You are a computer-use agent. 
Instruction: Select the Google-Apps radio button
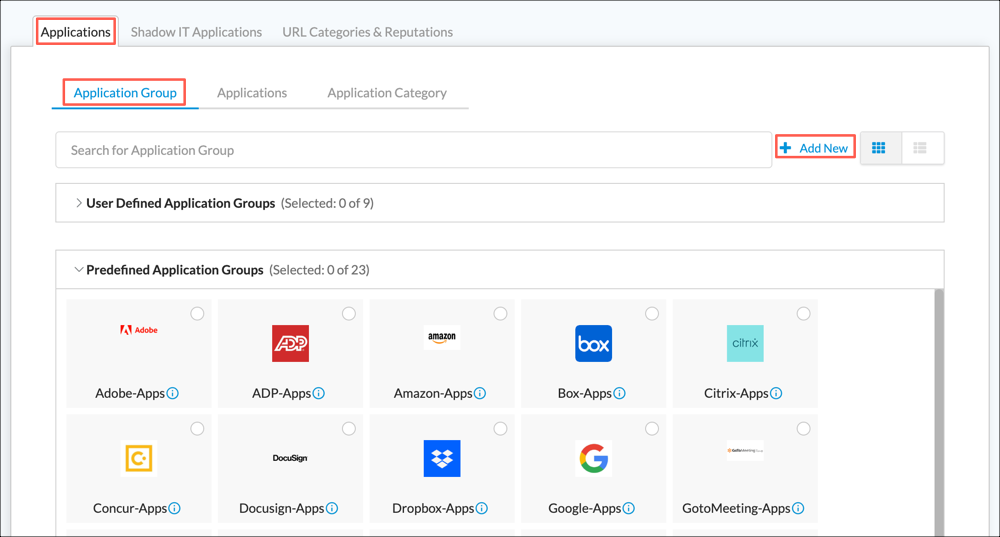pos(652,429)
